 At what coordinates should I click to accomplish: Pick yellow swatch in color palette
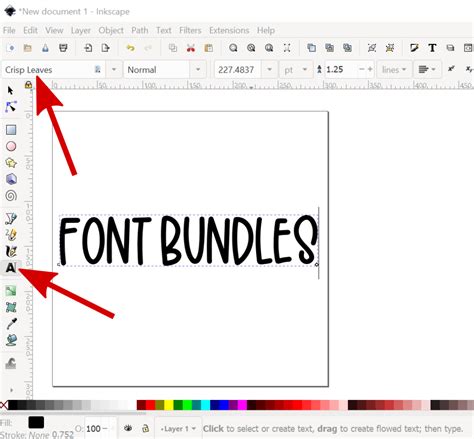[x=169, y=405]
